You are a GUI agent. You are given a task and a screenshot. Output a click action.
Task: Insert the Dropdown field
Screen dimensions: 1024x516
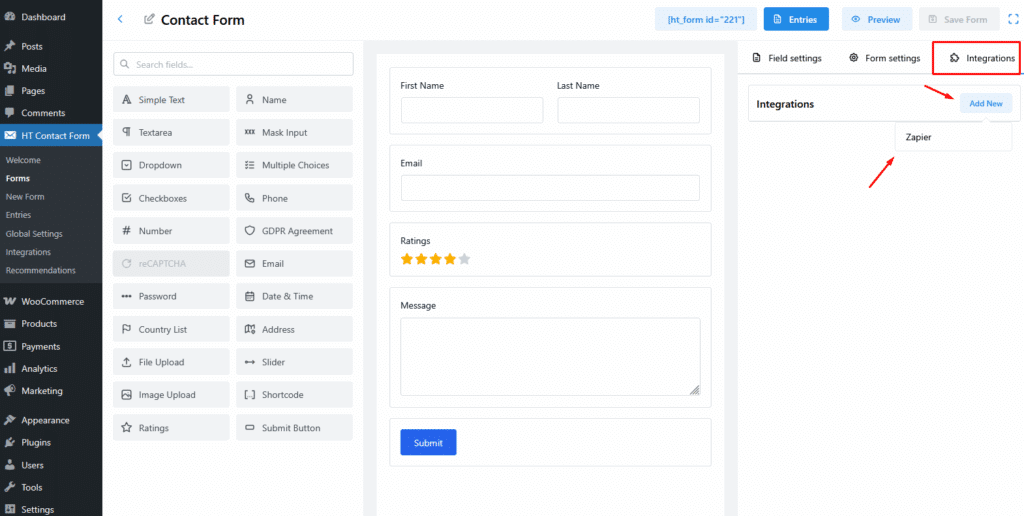click(x=171, y=165)
